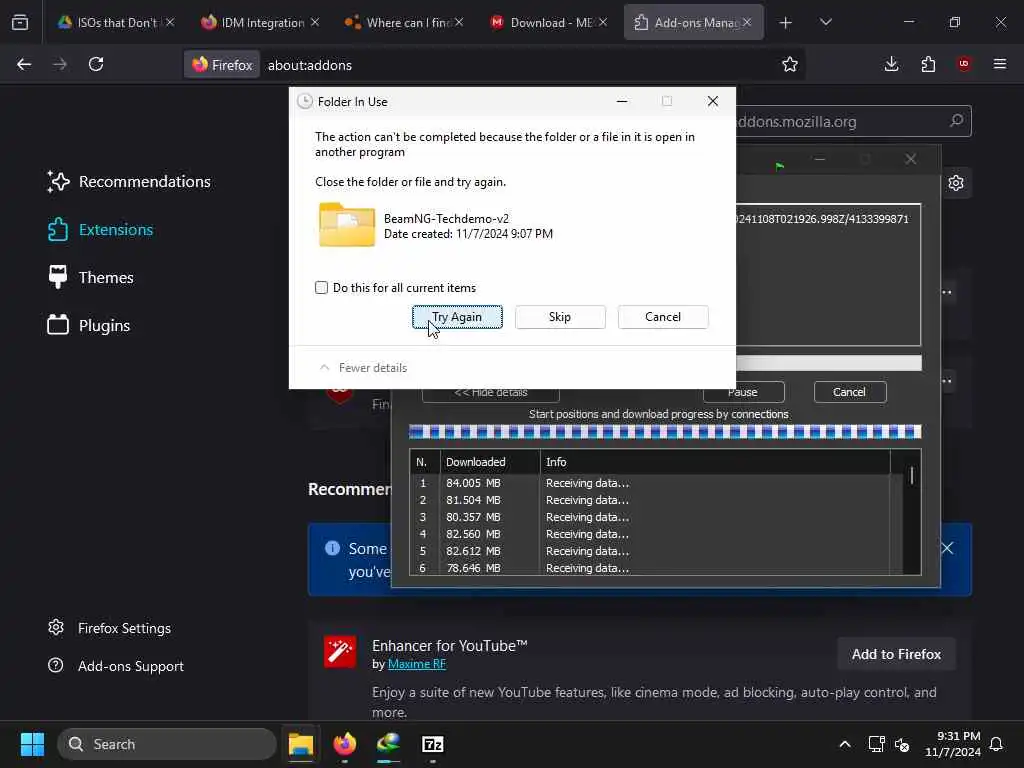Open File Explorer from the taskbar
Viewport: 1024px width, 768px height.
pyautogui.click(x=301, y=744)
